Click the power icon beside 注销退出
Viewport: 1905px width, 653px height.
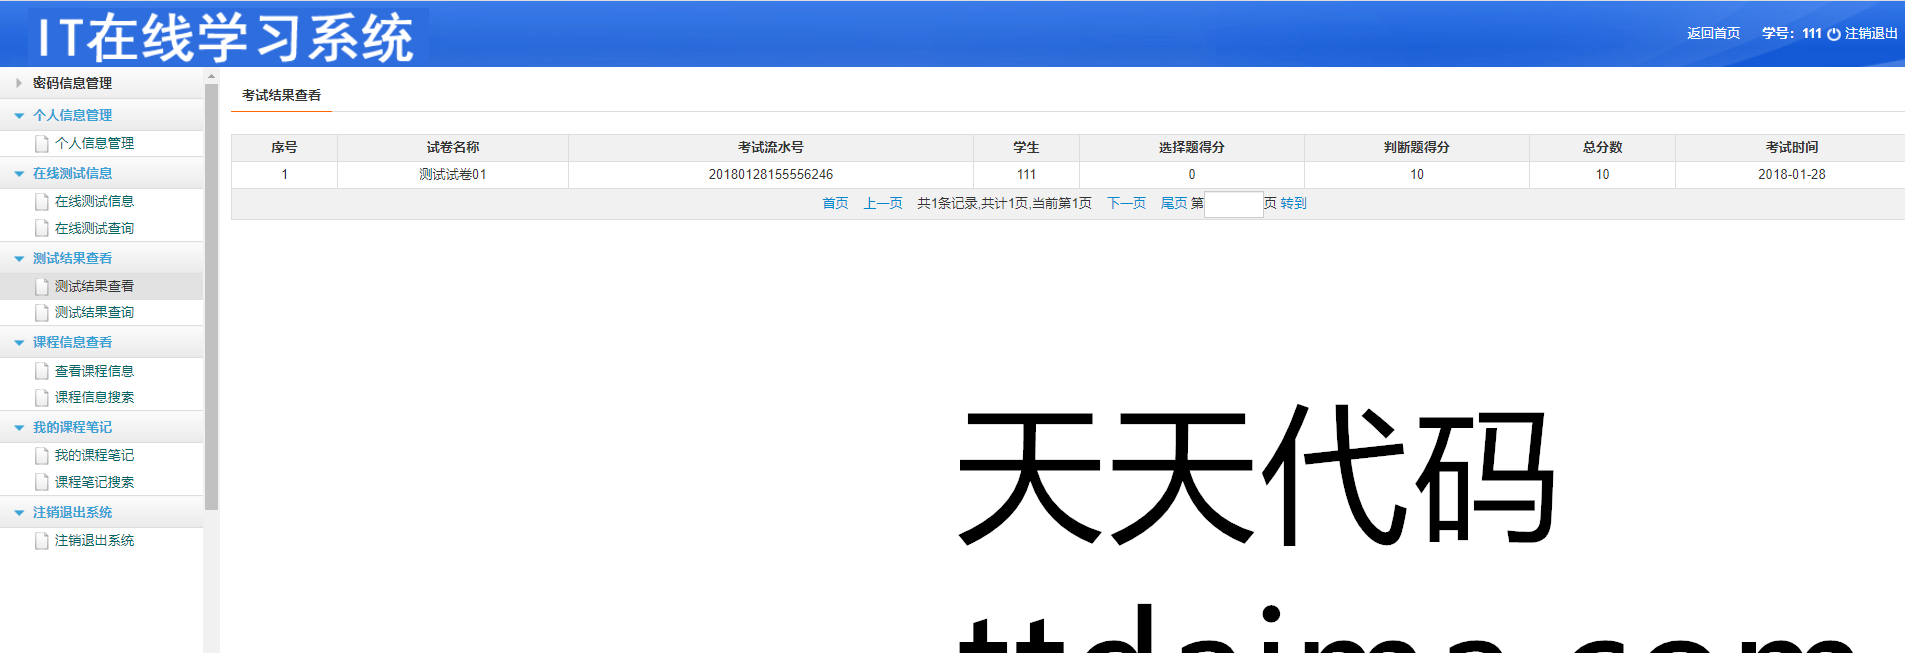pyautogui.click(x=1833, y=34)
